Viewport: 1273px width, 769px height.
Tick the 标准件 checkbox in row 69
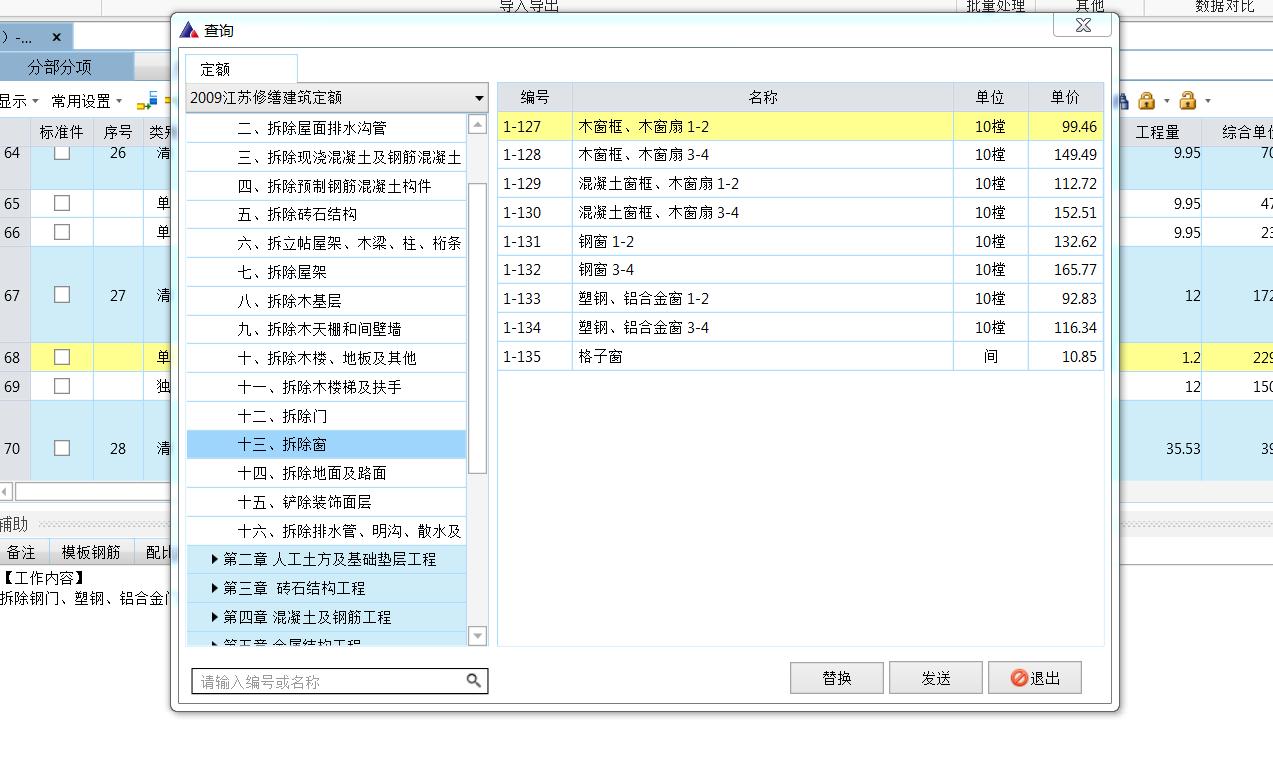coord(62,386)
